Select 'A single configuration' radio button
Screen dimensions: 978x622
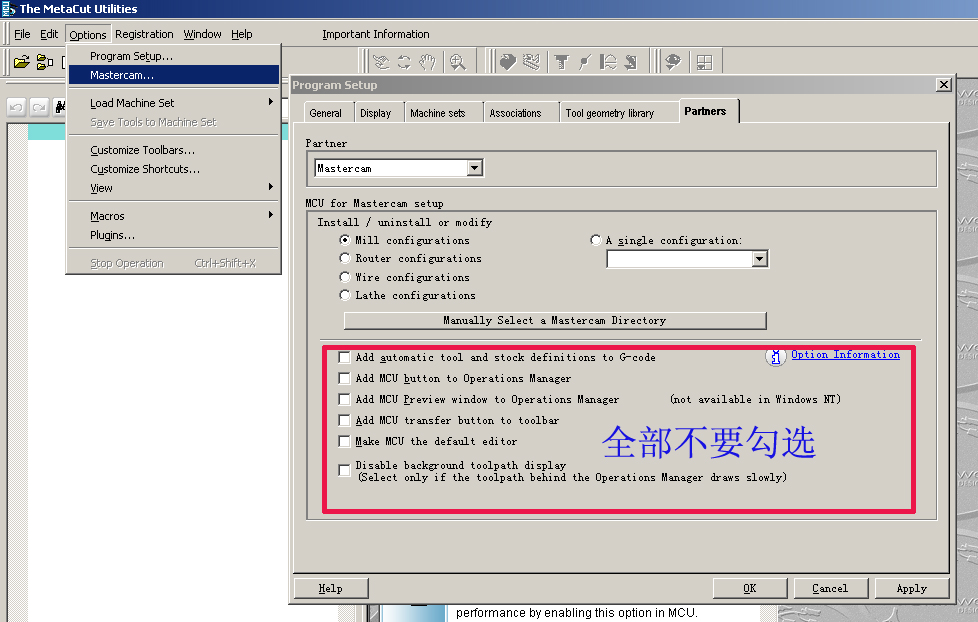point(595,240)
